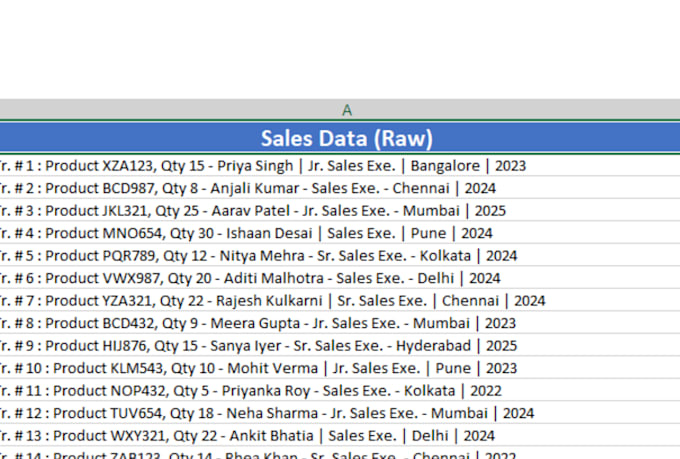
Task: Click the row with Product NOP432, Priyanka Roy
Action: click(x=340, y=391)
